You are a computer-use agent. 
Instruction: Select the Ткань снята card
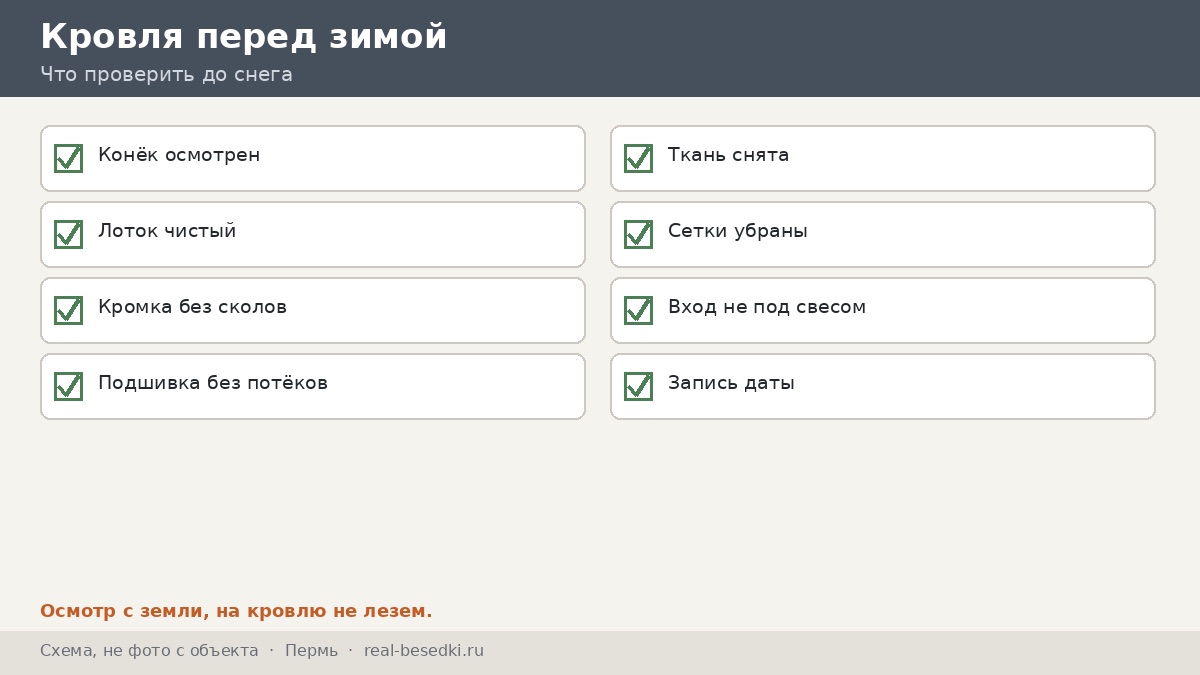pos(883,158)
